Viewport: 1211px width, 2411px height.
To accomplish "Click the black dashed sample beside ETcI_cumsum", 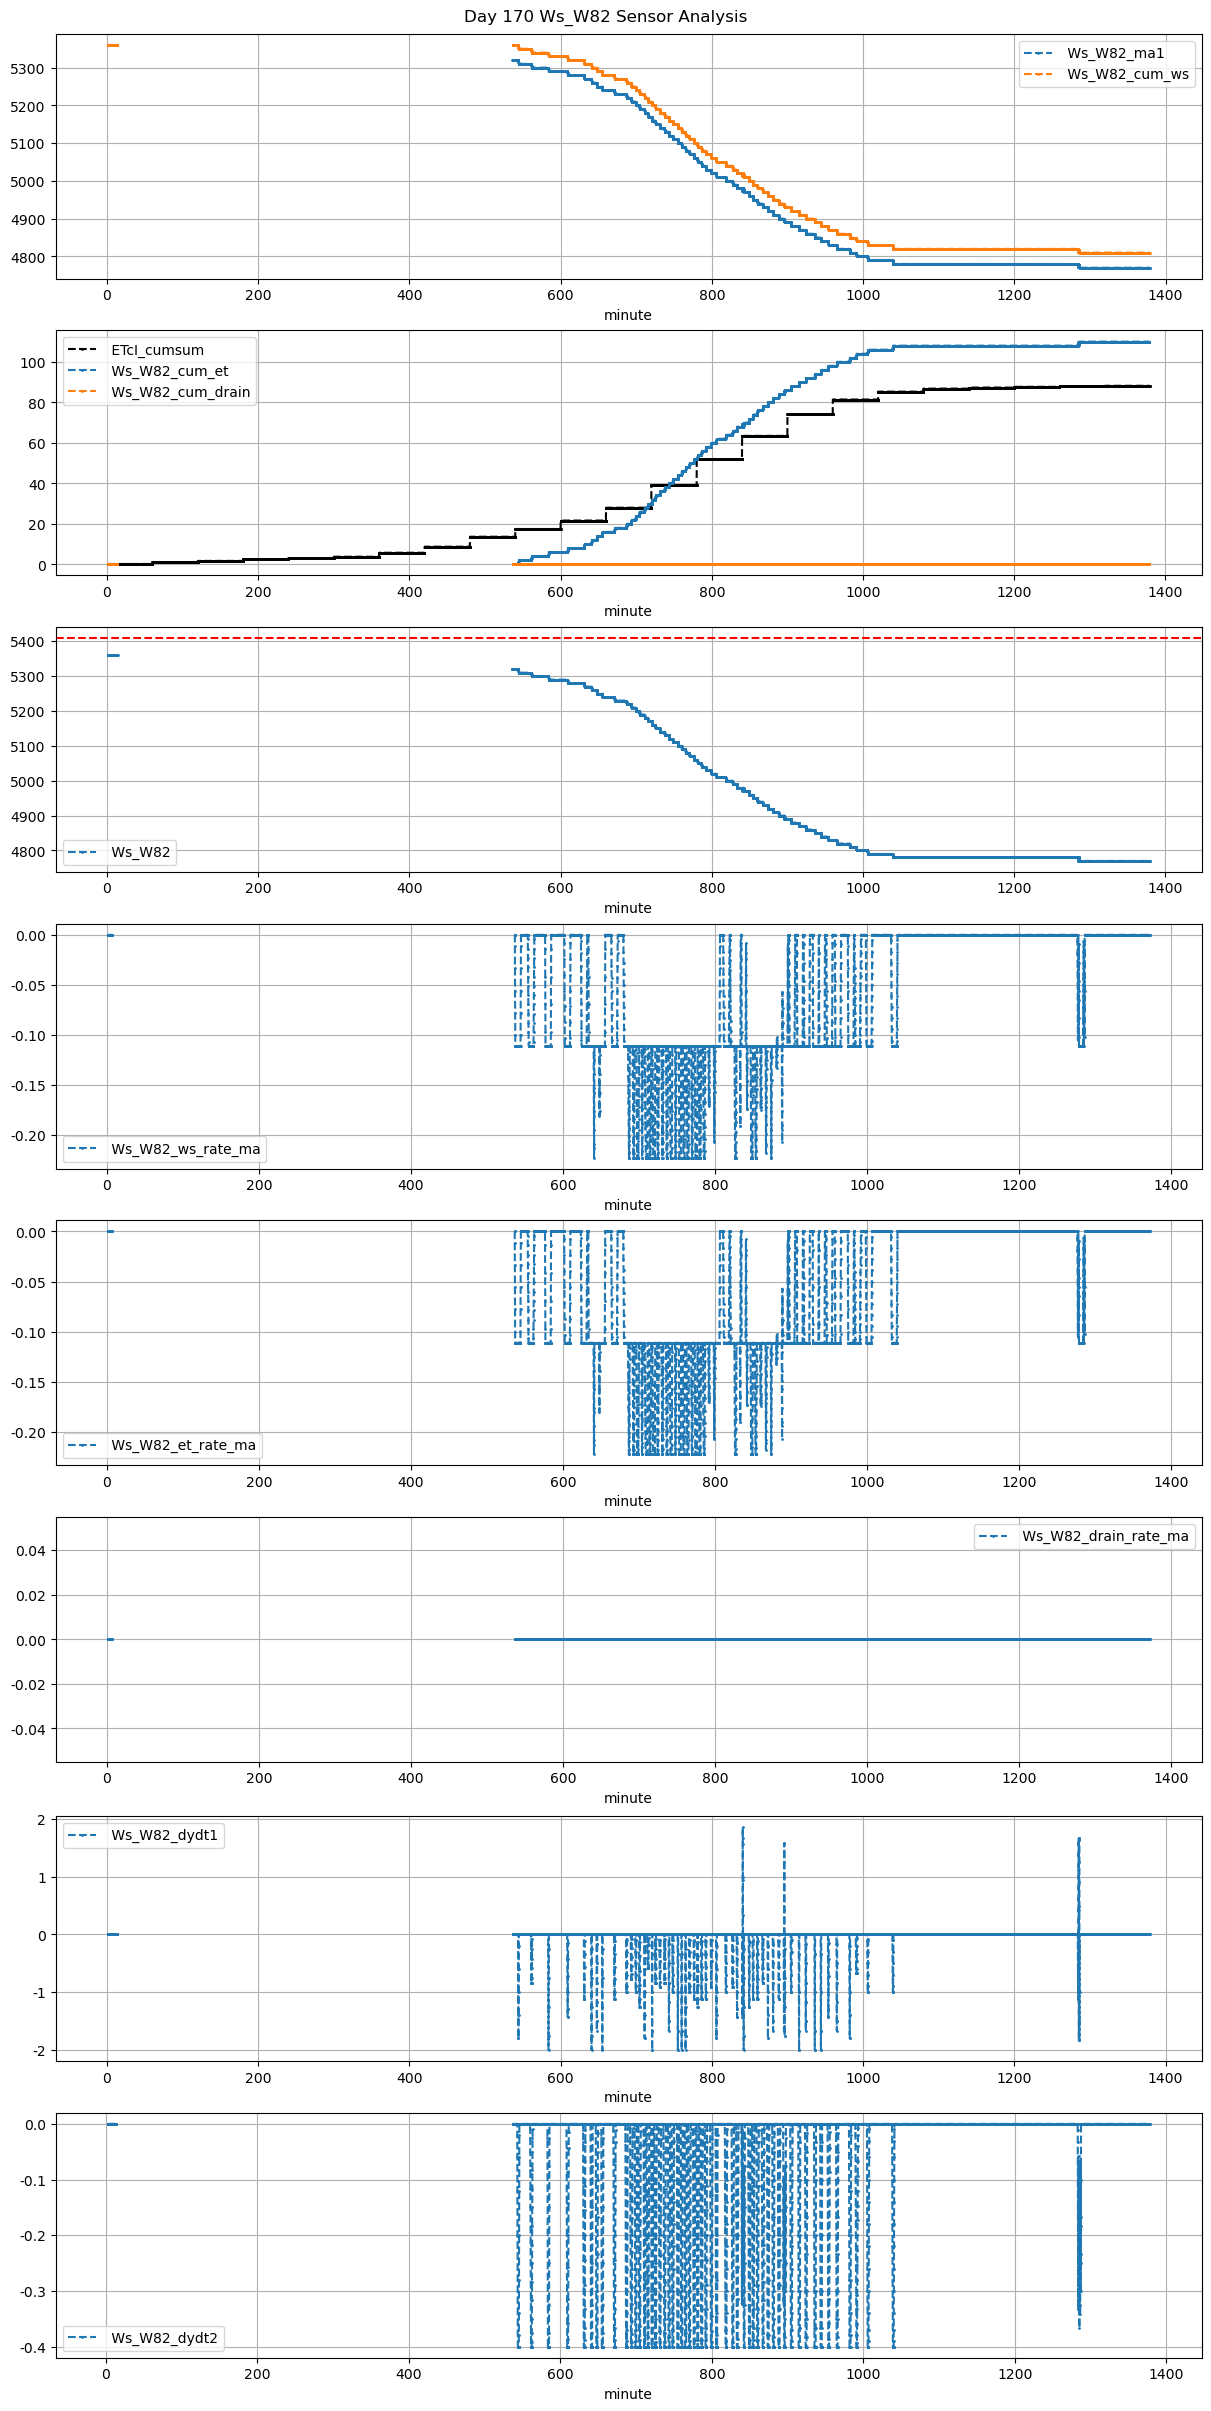I will 84,350.
